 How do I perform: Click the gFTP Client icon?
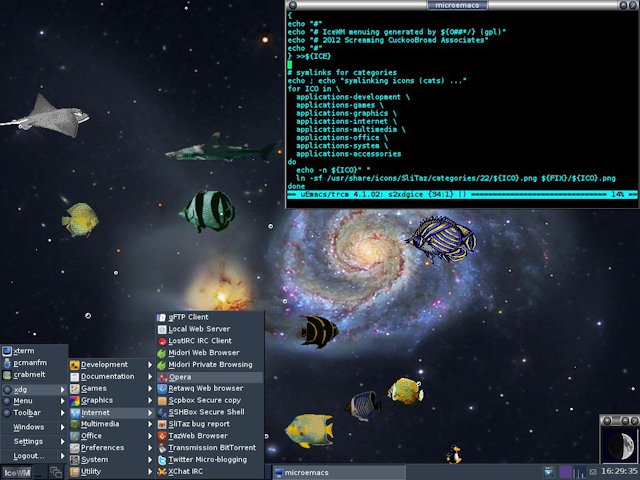click(162, 317)
